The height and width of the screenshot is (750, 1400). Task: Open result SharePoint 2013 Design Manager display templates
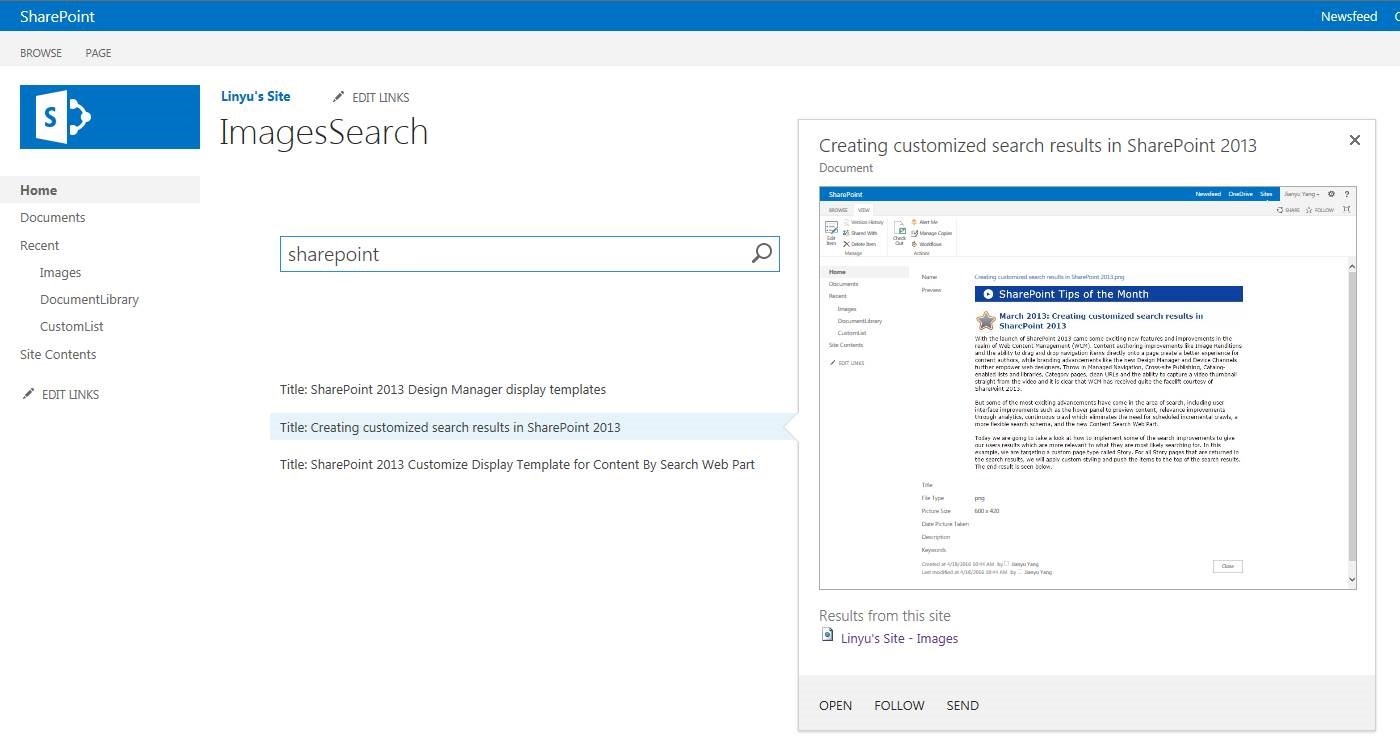coord(443,389)
